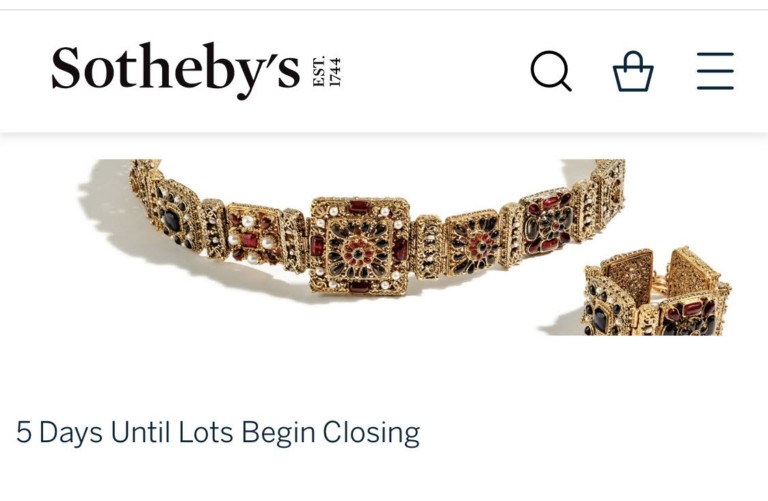This screenshot has width=768, height=501.
Task: Select the red-gem square link on the choker's right
Action: (547, 222)
